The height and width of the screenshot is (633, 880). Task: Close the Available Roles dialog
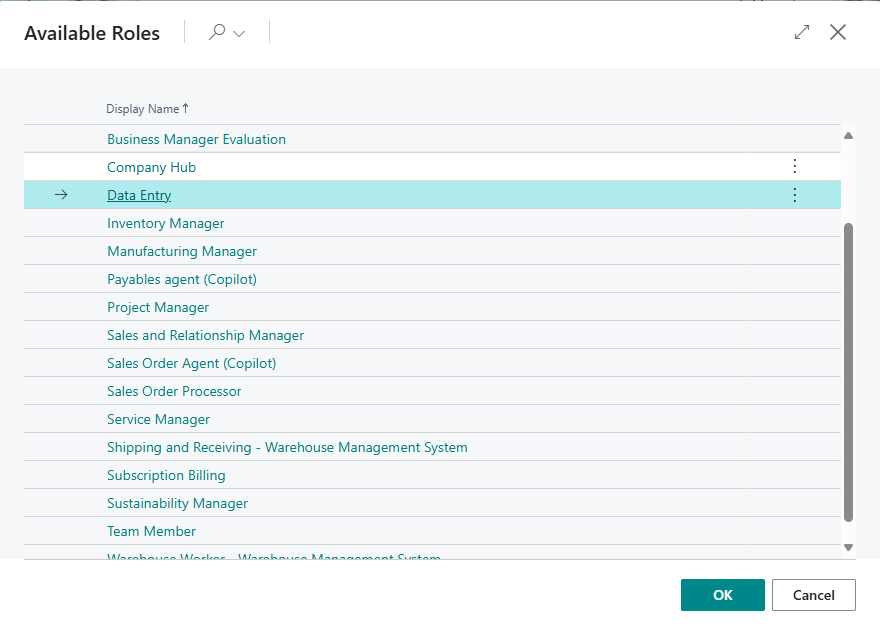pyautogui.click(x=838, y=32)
